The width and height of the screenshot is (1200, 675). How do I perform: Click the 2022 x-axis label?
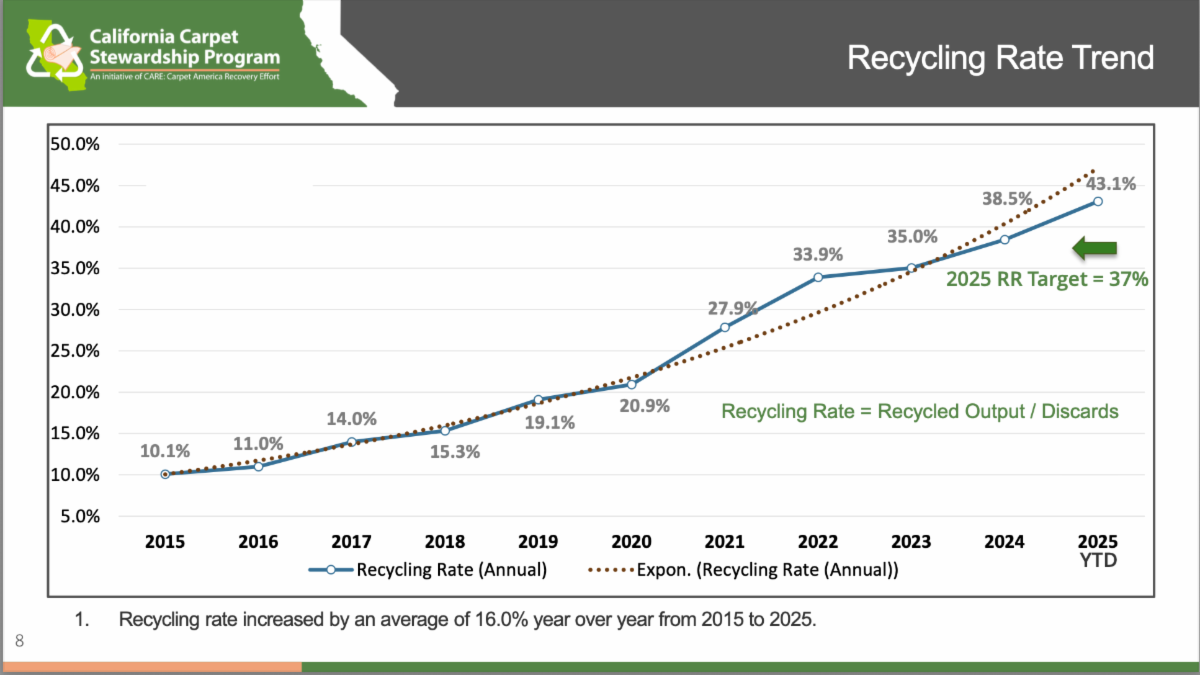click(818, 542)
